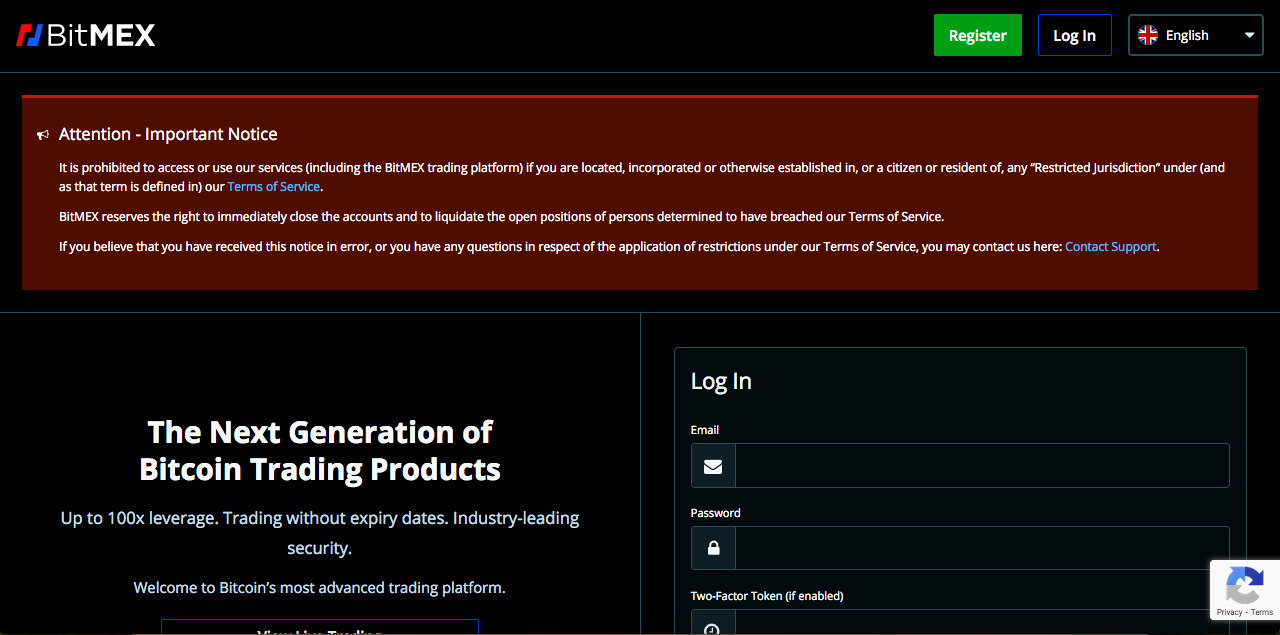The height and width of the screenshot is (635, 1280).
Task: Click the reCAPTCHA badge icon
Action: point(1245,585)
